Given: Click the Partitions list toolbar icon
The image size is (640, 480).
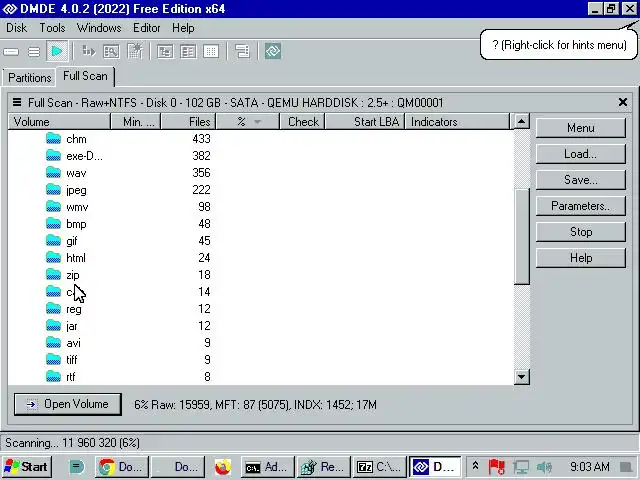Looking at the screenshot, I should pyautogui.click(x=34, y=52).
